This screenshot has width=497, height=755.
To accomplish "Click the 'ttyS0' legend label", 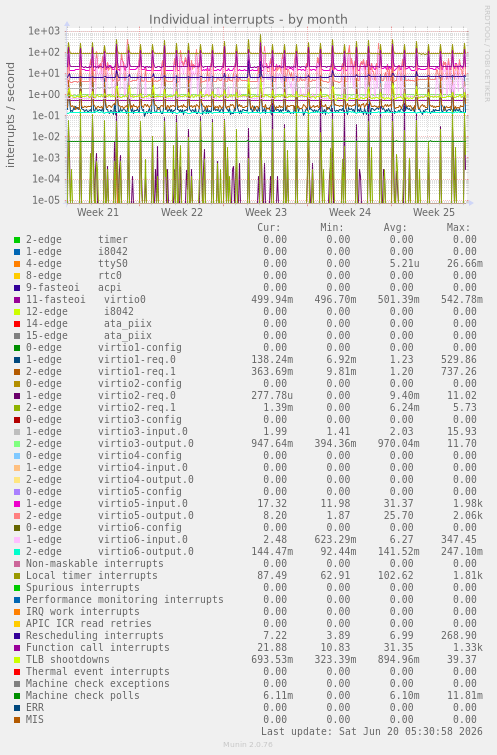I will [x=113, y=263].
